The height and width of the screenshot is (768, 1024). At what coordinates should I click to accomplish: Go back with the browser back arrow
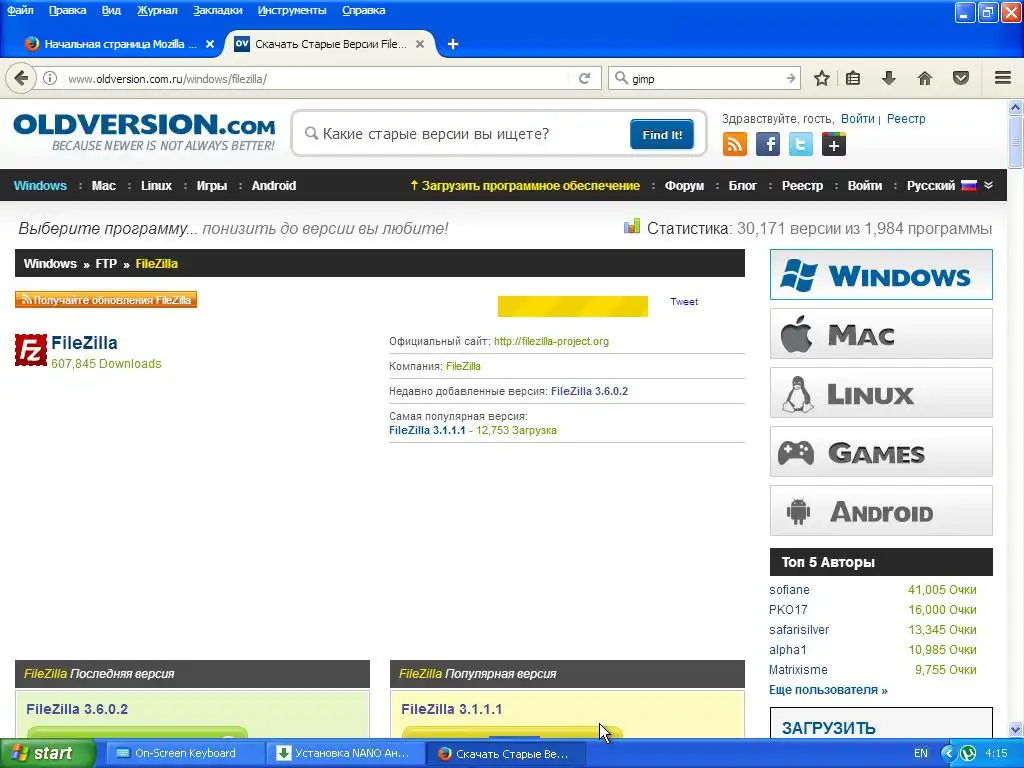[x=20, y=78]
